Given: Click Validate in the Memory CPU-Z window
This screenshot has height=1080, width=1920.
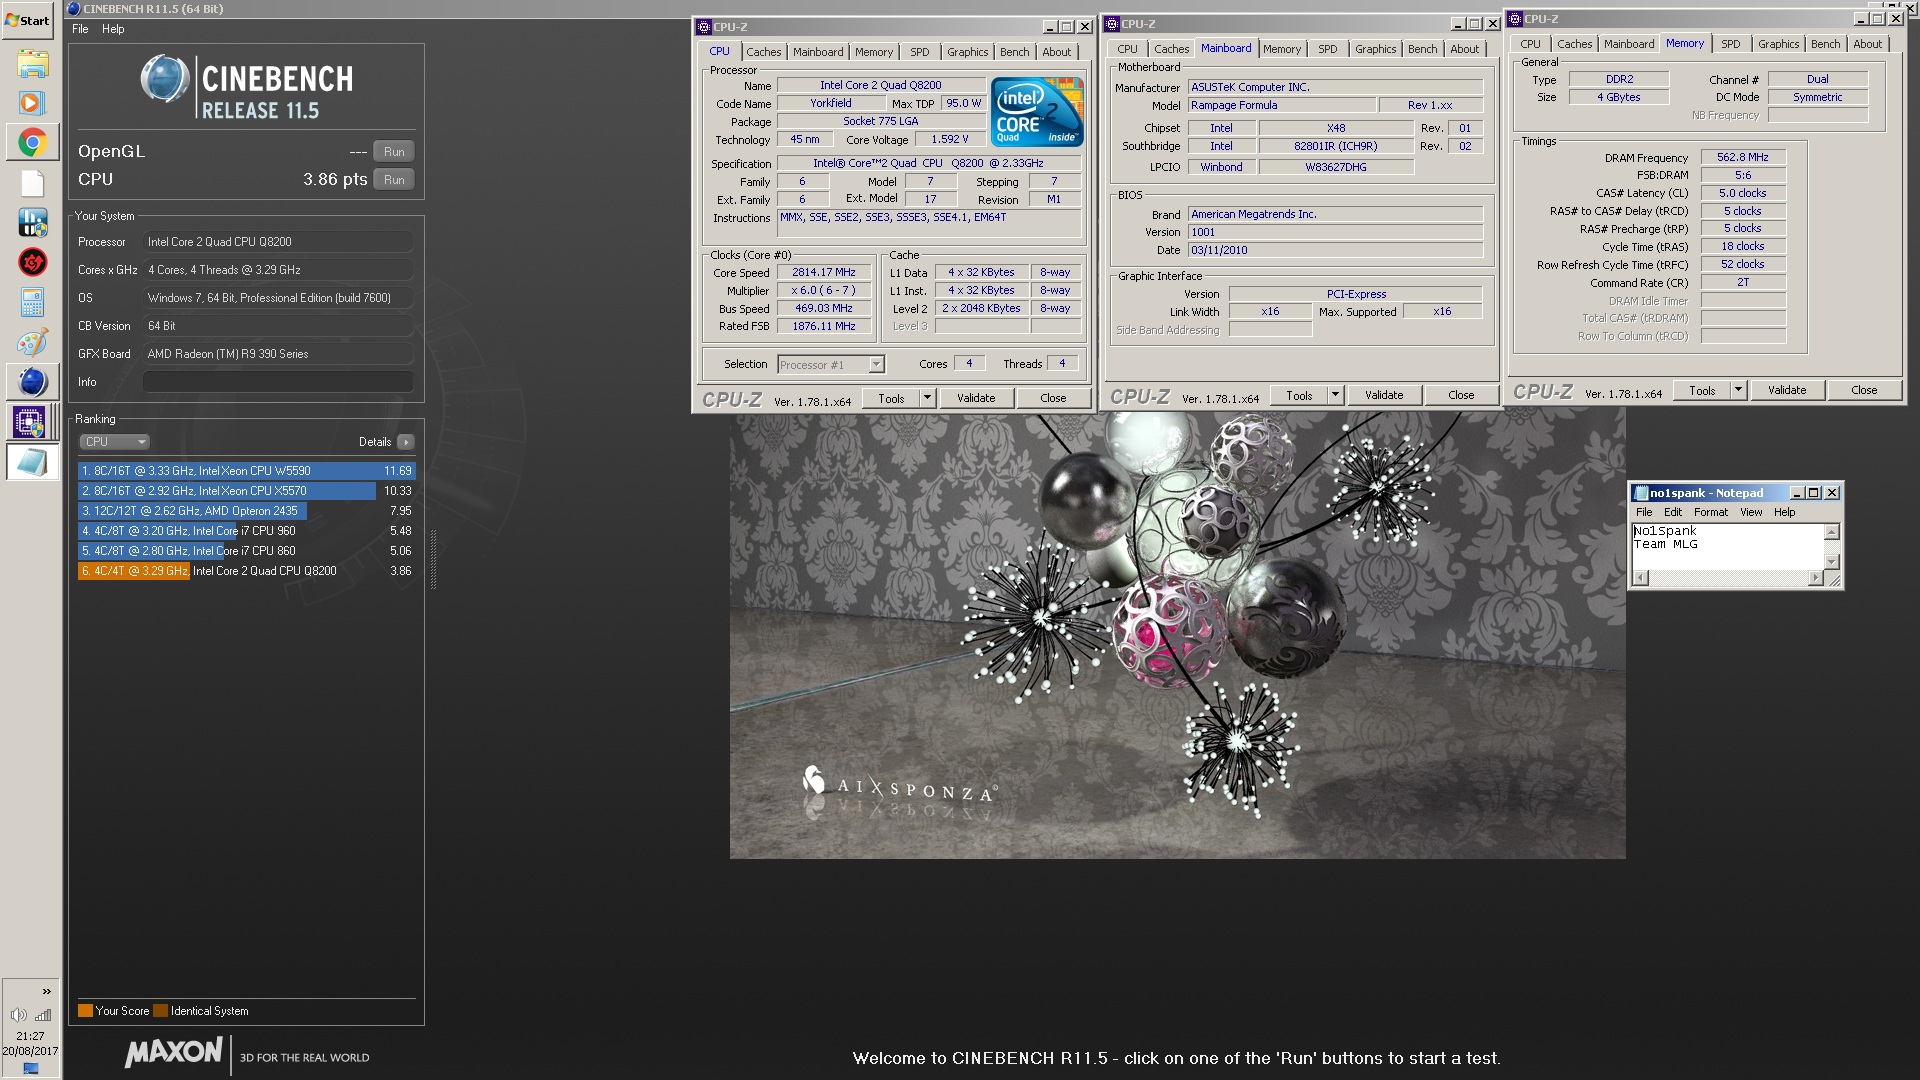Looking at the screenshot, I should click(1787, 390).
